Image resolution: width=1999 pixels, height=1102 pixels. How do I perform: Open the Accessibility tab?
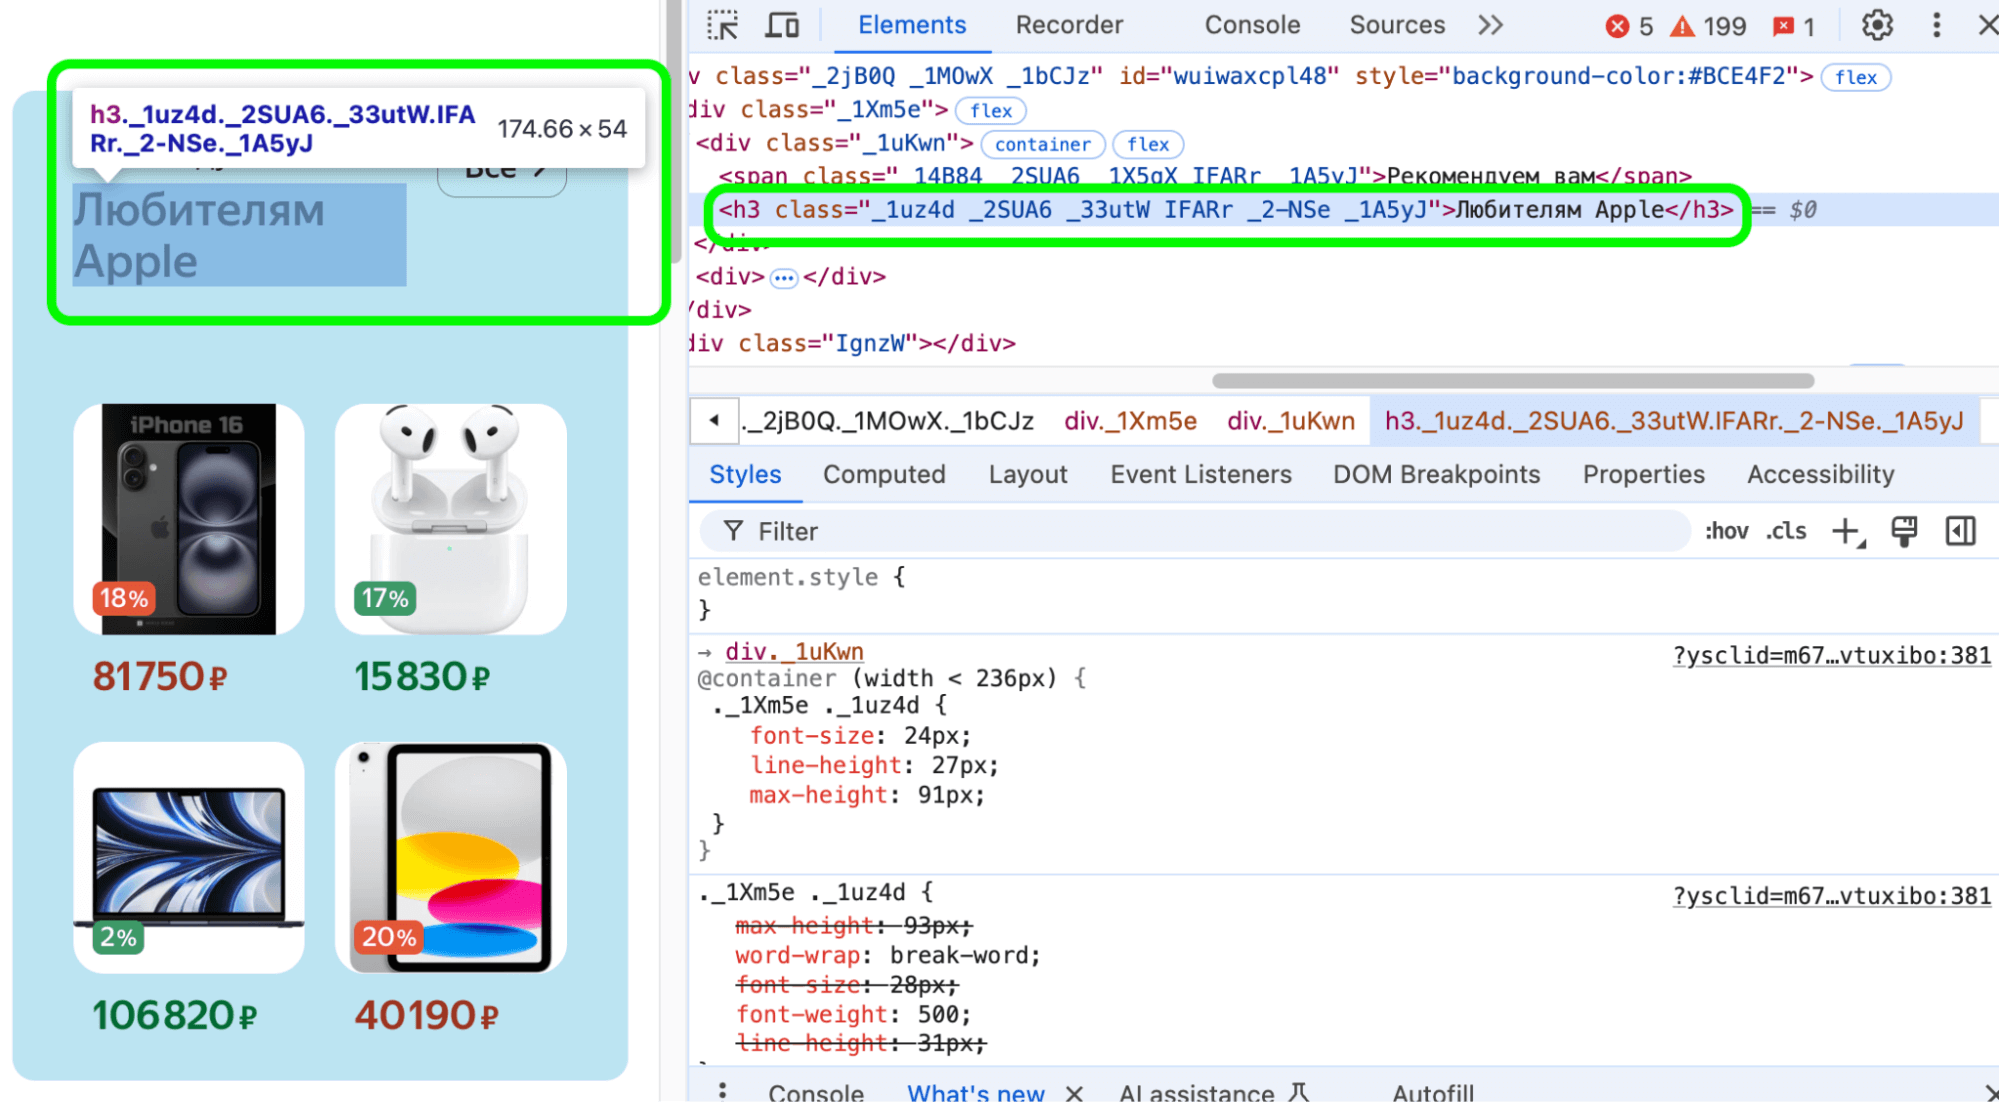pos(1820,474)
